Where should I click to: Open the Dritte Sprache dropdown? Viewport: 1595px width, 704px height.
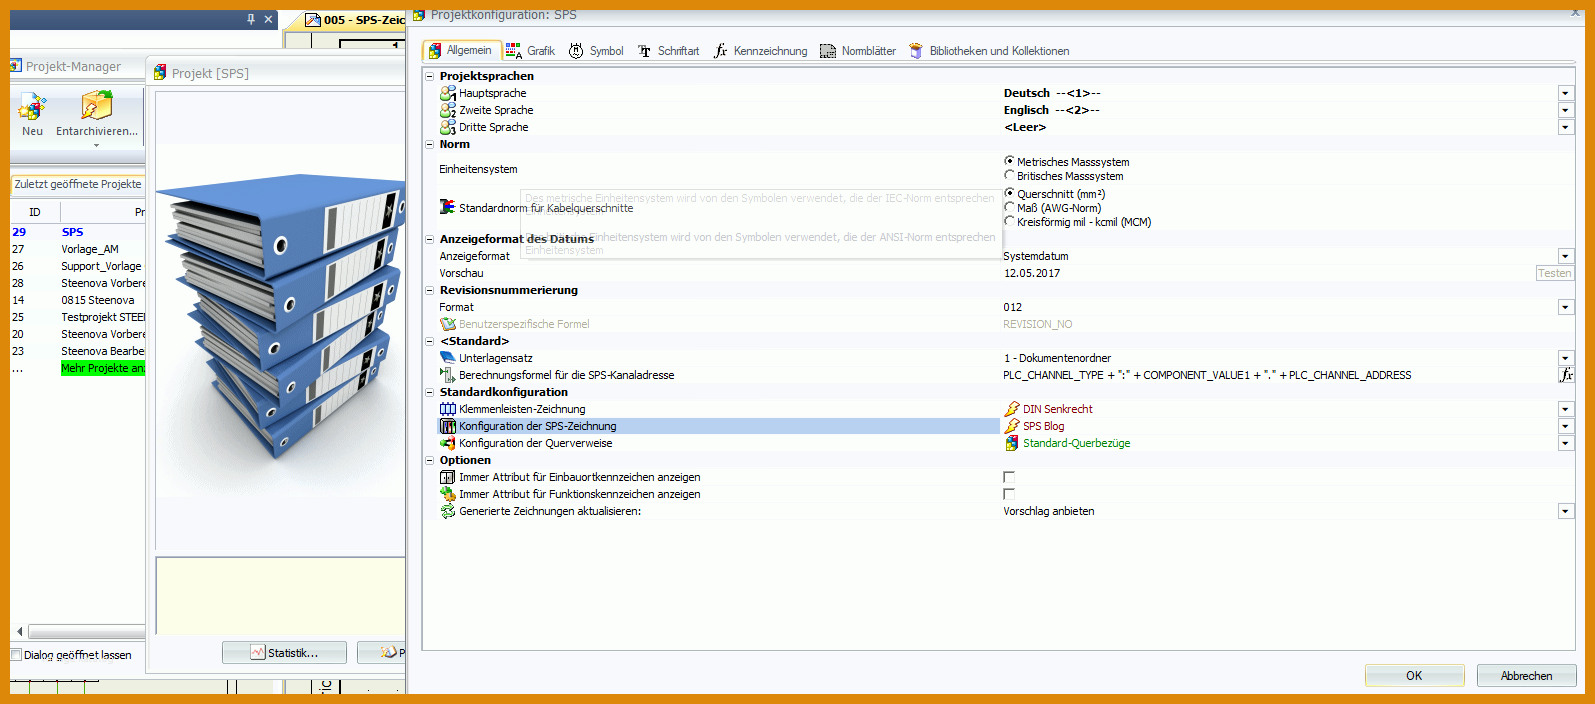1566,127
